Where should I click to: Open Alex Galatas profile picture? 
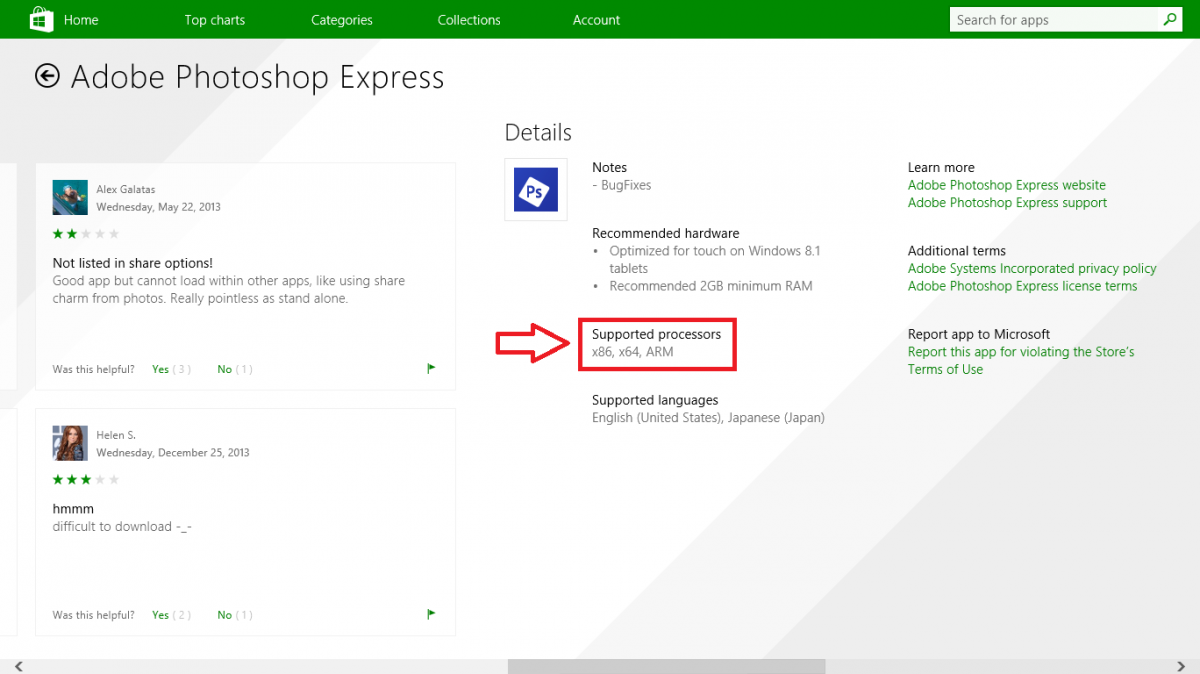click(x=70, y=198)
